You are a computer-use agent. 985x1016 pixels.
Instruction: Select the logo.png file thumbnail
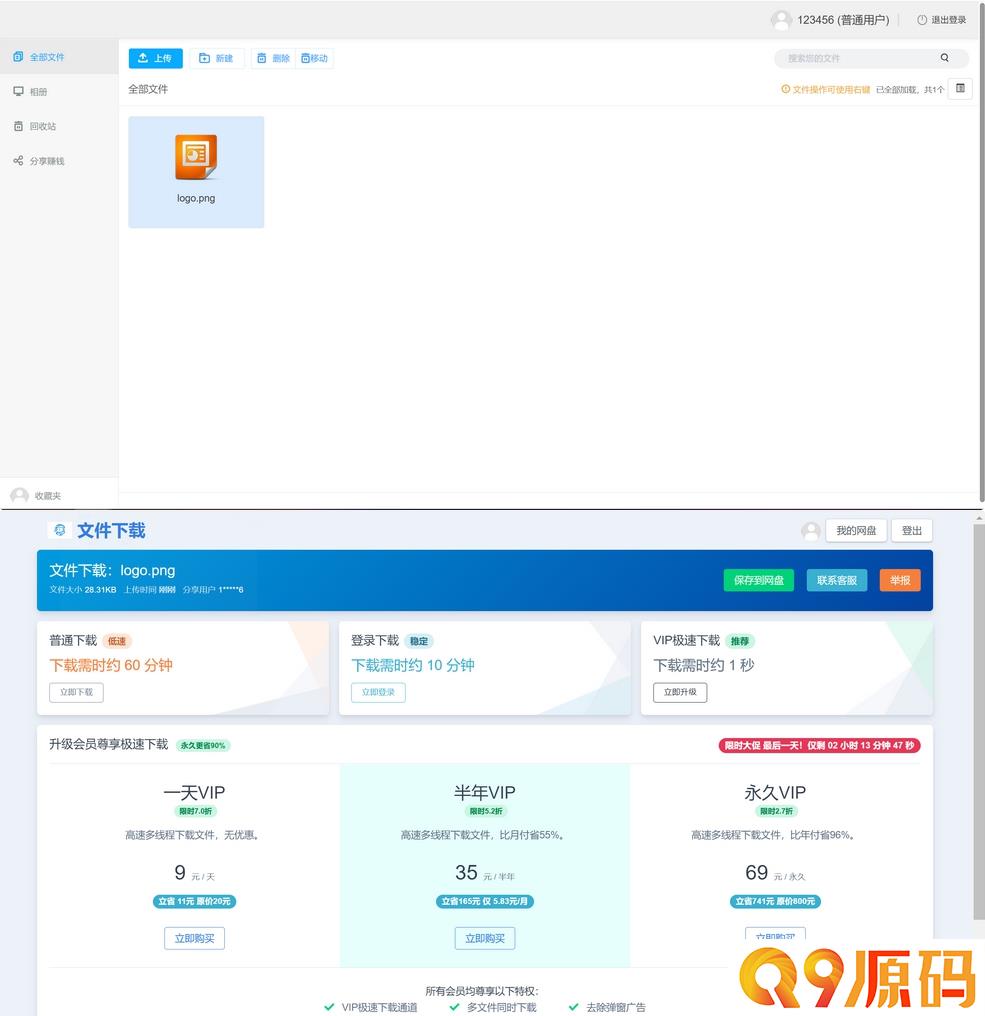[196, 172]
